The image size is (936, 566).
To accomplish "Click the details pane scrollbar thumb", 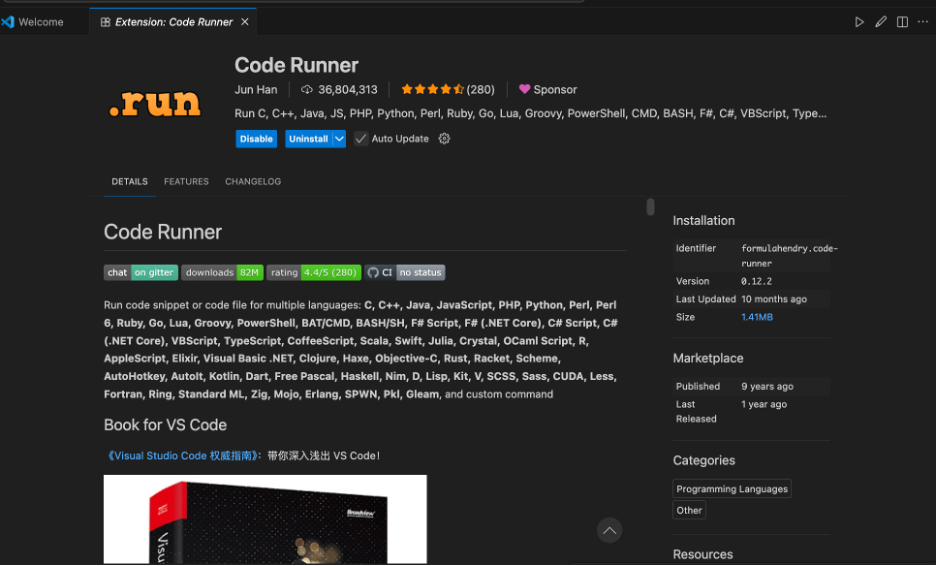I will 650,207.
